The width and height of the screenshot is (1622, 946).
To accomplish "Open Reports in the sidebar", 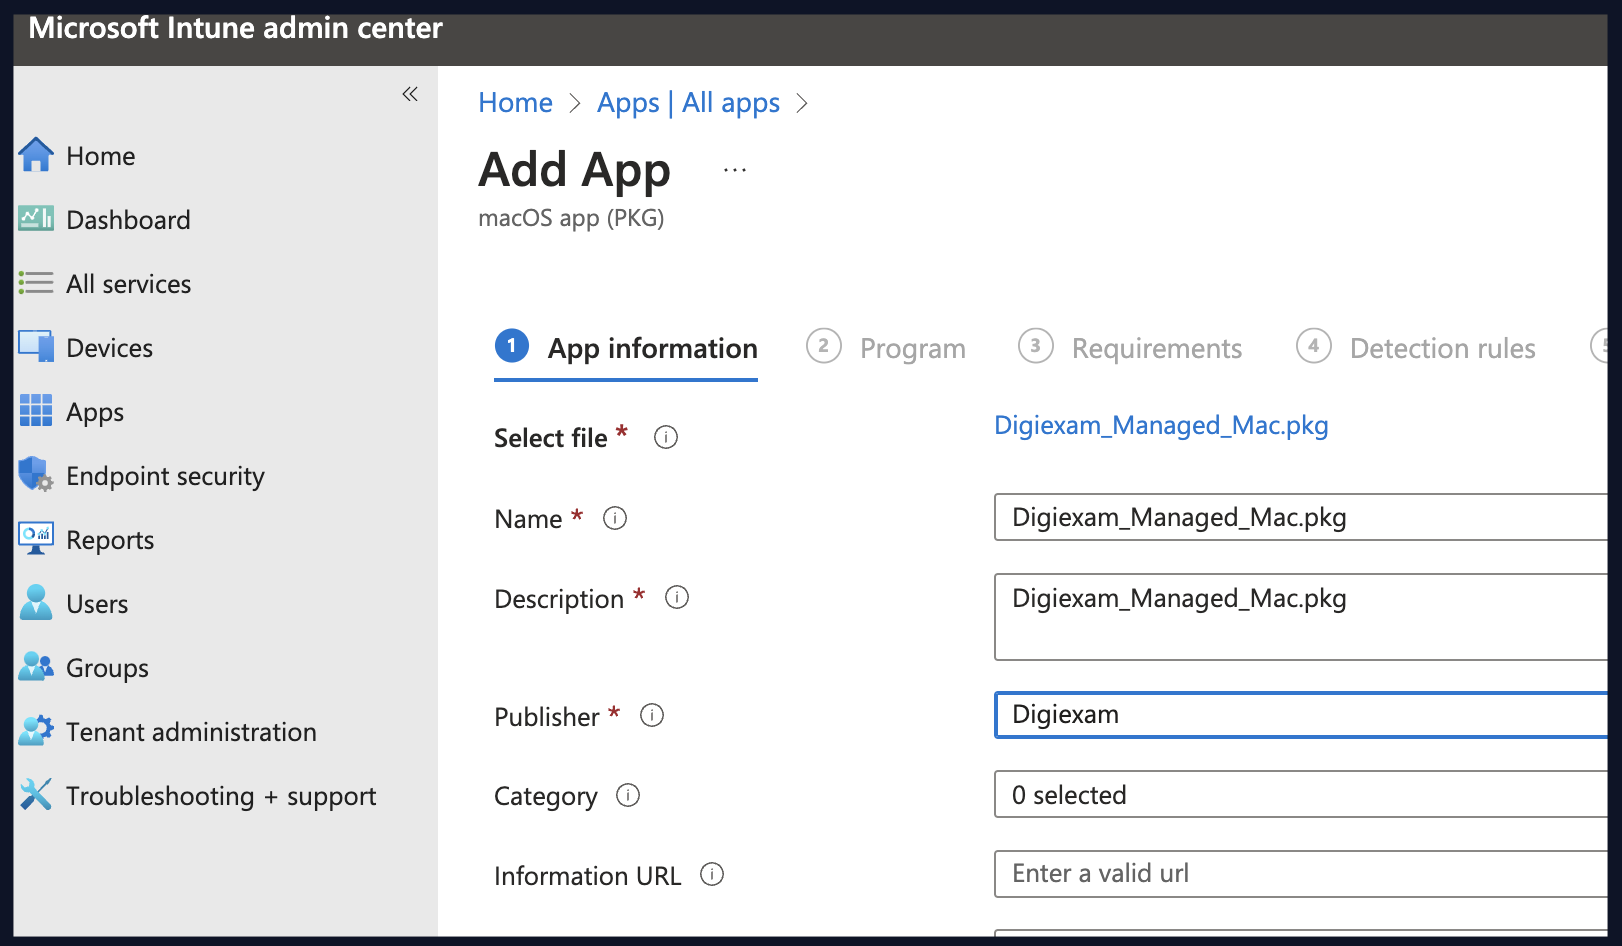I will [110, 540].
